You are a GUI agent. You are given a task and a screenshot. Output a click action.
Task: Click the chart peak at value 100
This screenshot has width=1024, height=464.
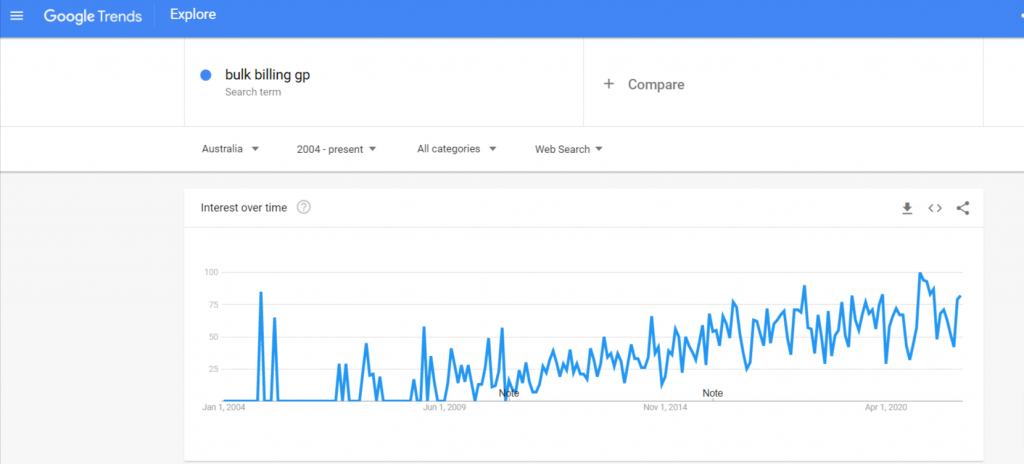point(920,273)
